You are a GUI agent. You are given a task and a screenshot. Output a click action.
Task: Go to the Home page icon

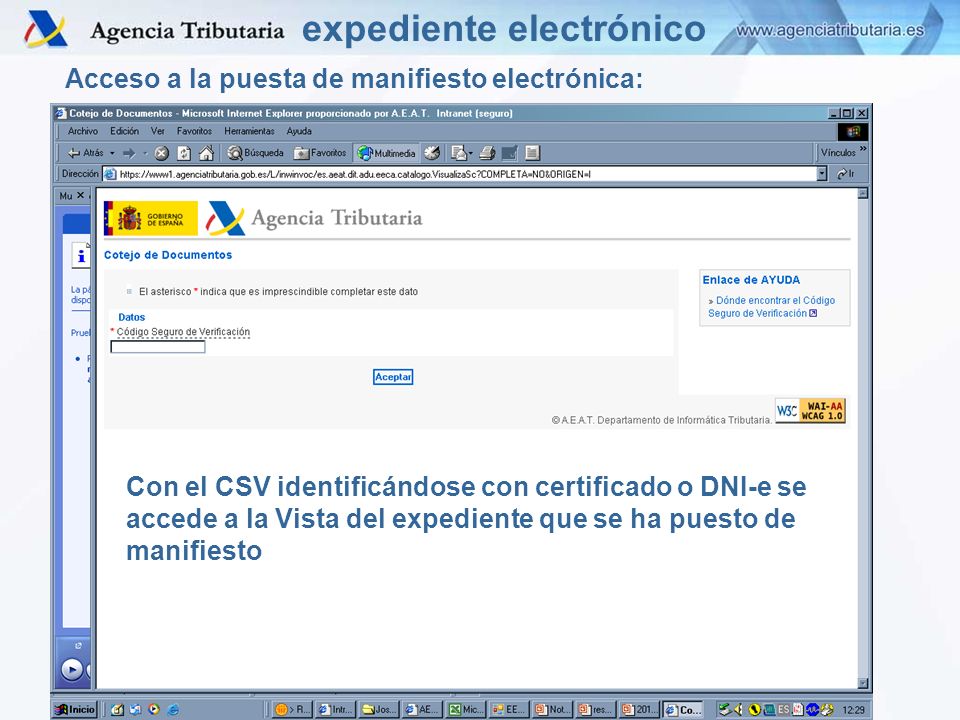point(206,153)
